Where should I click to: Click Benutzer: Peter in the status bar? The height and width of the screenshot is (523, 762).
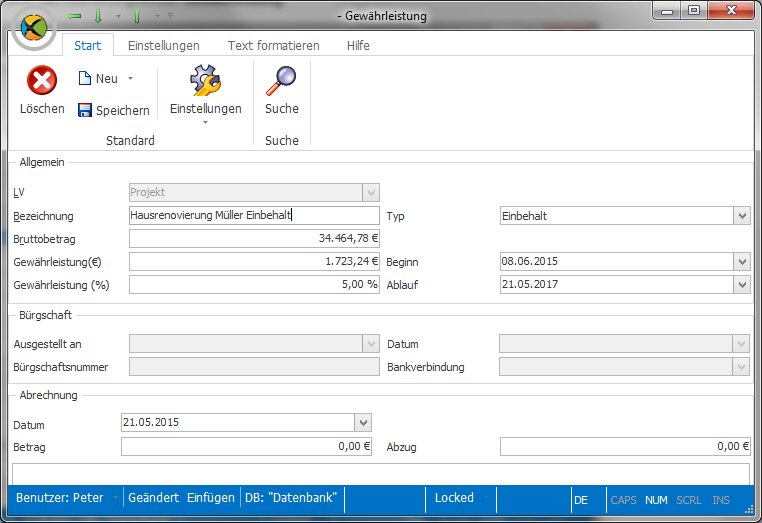[x=60, y=498]
